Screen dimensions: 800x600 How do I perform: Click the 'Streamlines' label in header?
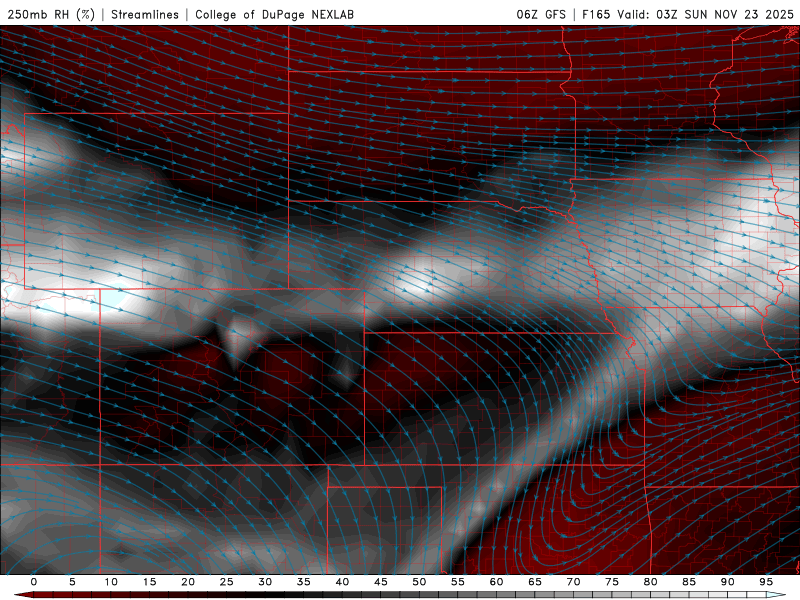click(x=145, y=14)
